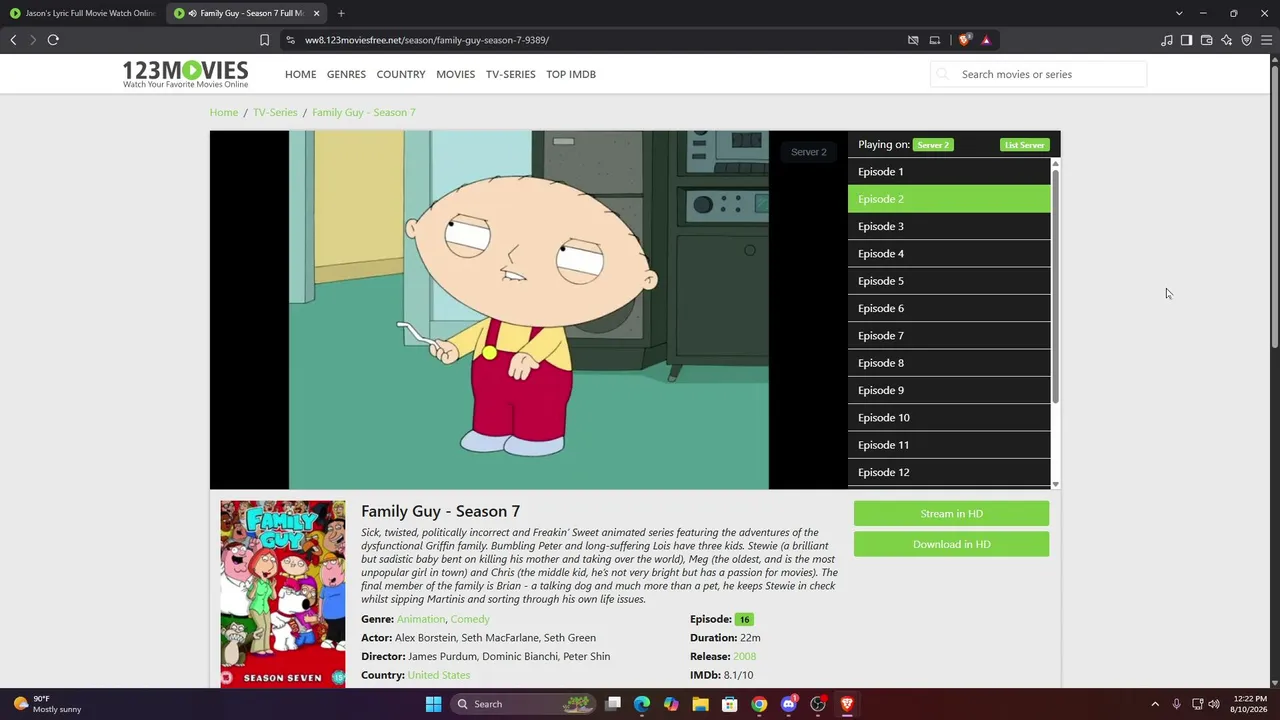Toggle the browser sidebar panel icon
The width and height of the screenshot is (1280, 720).
click(1186, 40)
